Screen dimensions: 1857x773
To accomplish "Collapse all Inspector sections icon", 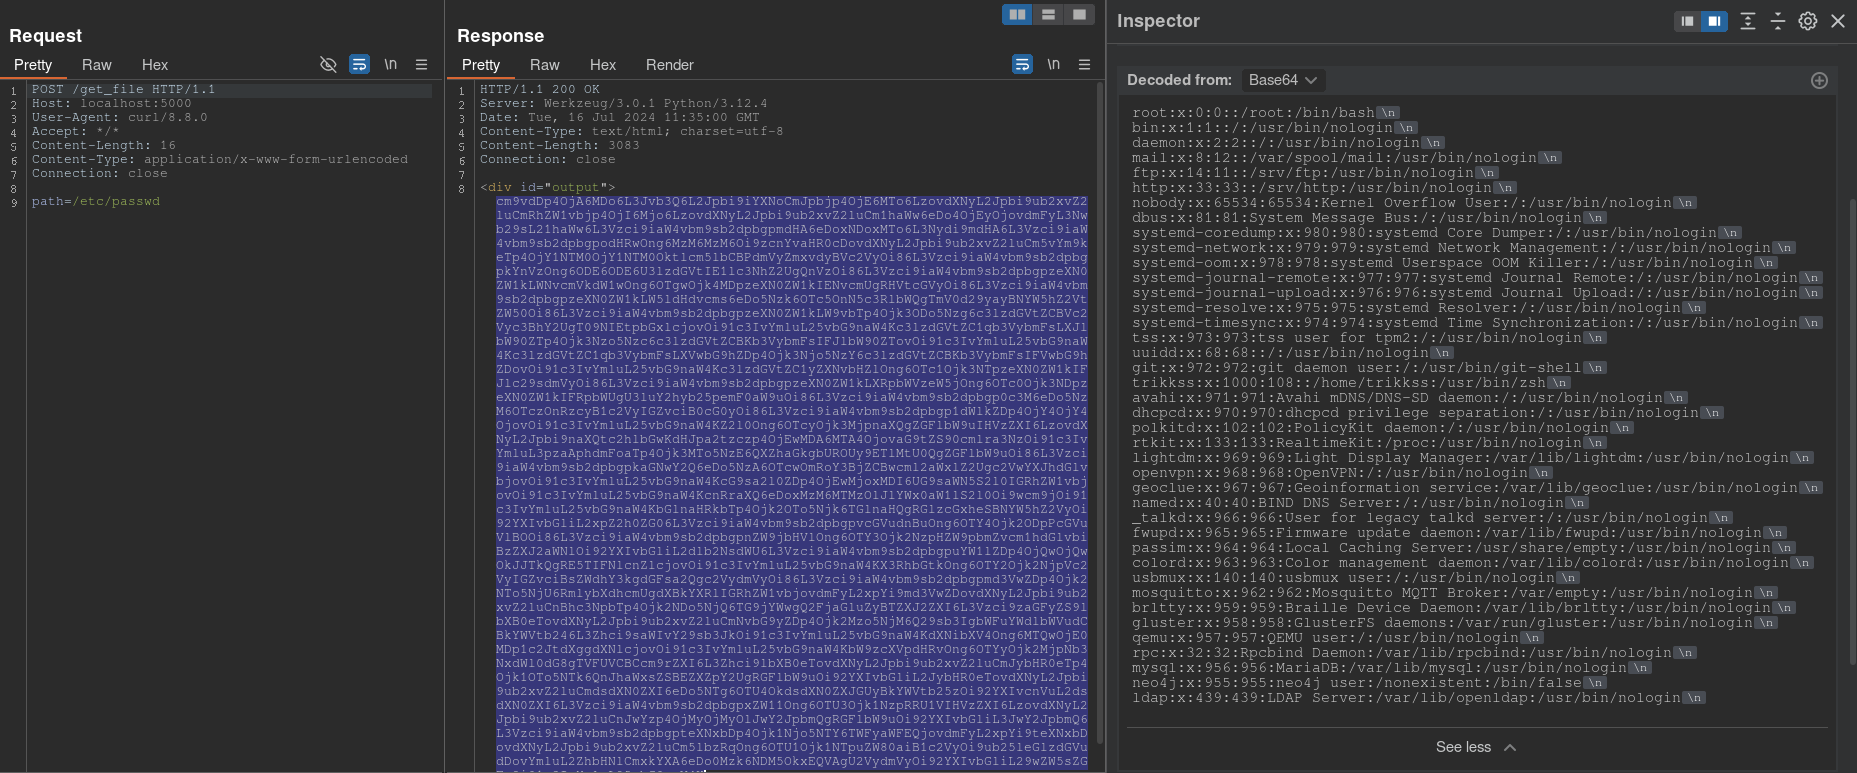I will (x=1778, y=21).
